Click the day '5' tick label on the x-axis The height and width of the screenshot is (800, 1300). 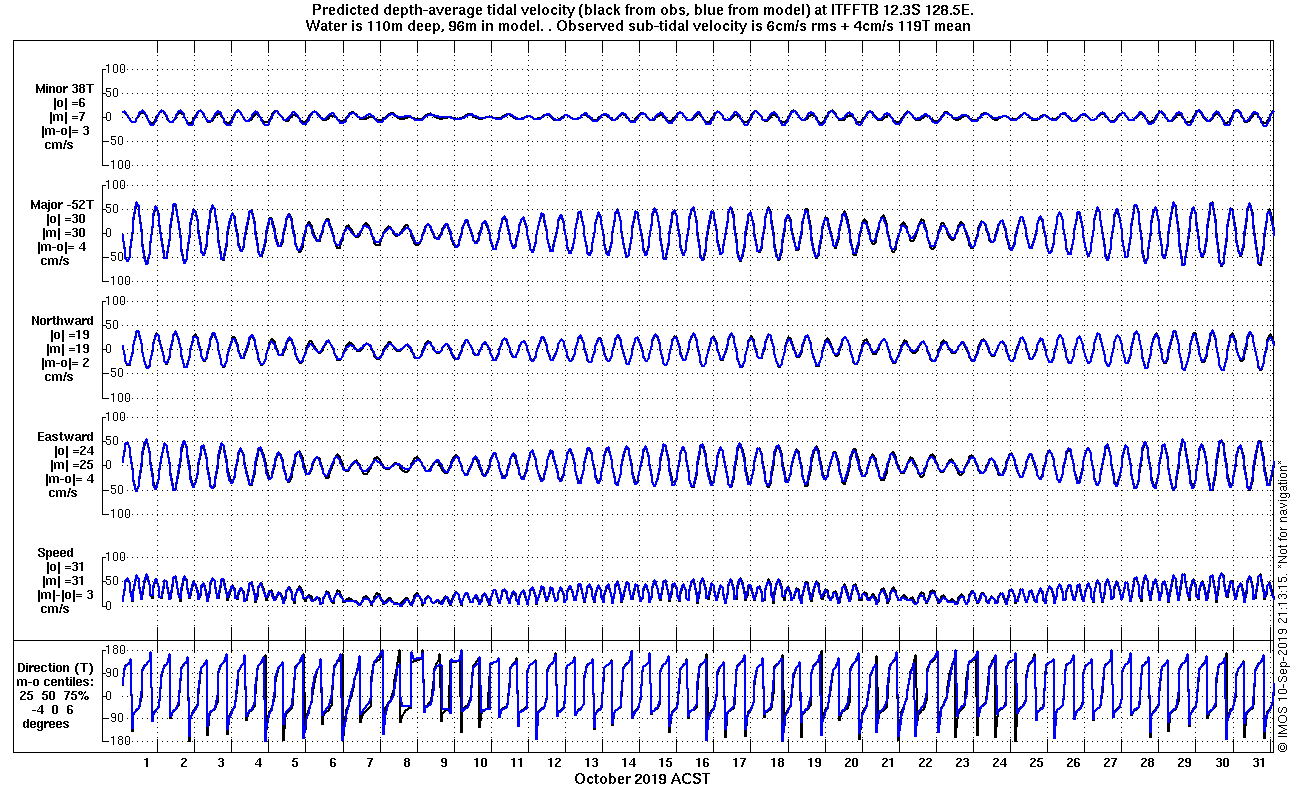(295, 763)
